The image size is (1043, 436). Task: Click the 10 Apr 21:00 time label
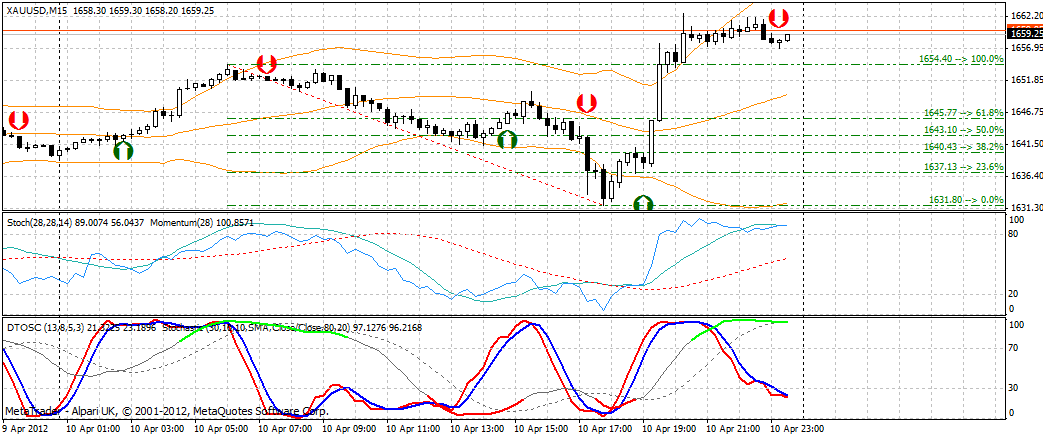pos(734,430)
